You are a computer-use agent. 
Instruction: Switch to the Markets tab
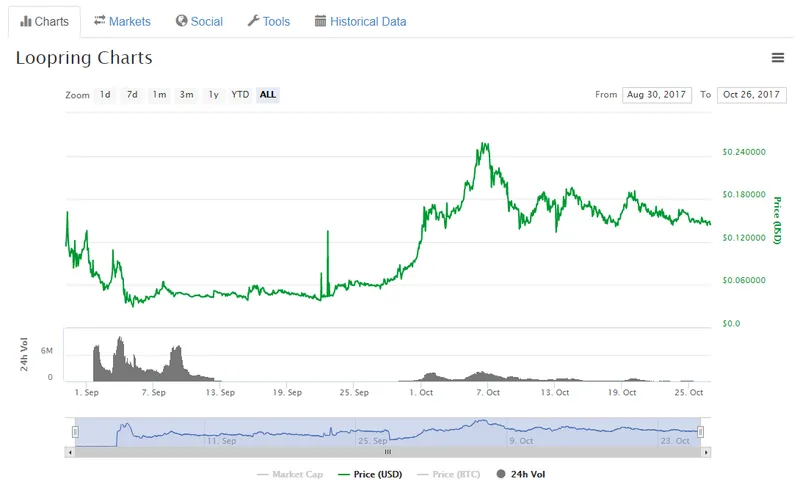pos(122,21)
